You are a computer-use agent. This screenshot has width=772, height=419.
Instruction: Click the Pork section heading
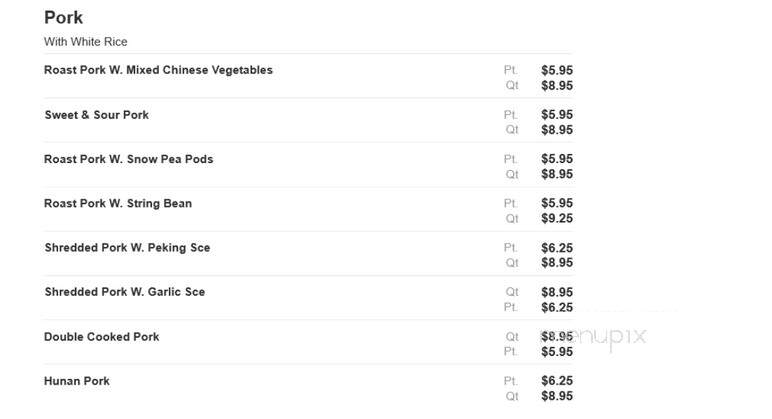64,18
